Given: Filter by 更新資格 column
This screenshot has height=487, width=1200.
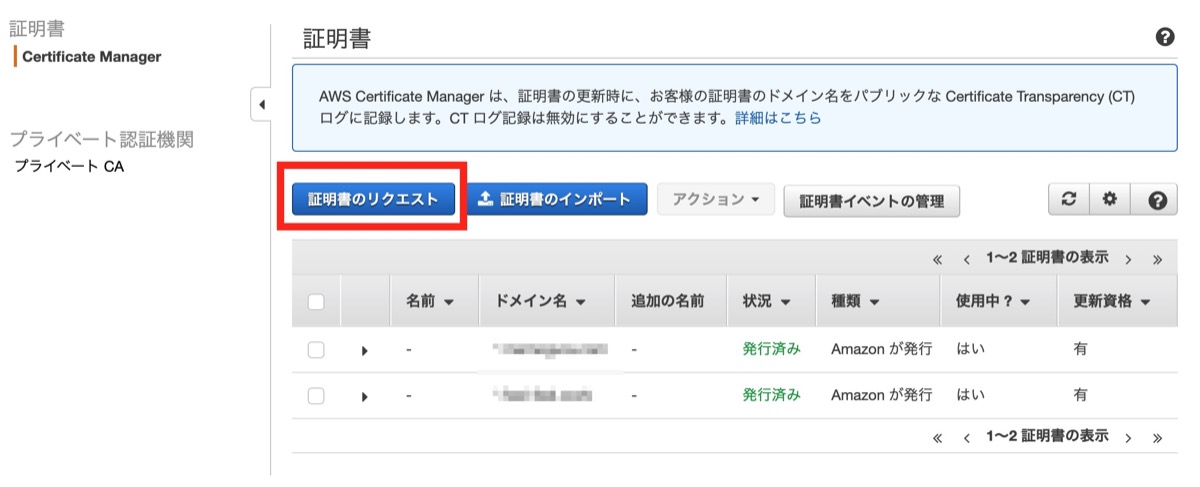Looking at the screenshot, I should tap(1112, 301).
